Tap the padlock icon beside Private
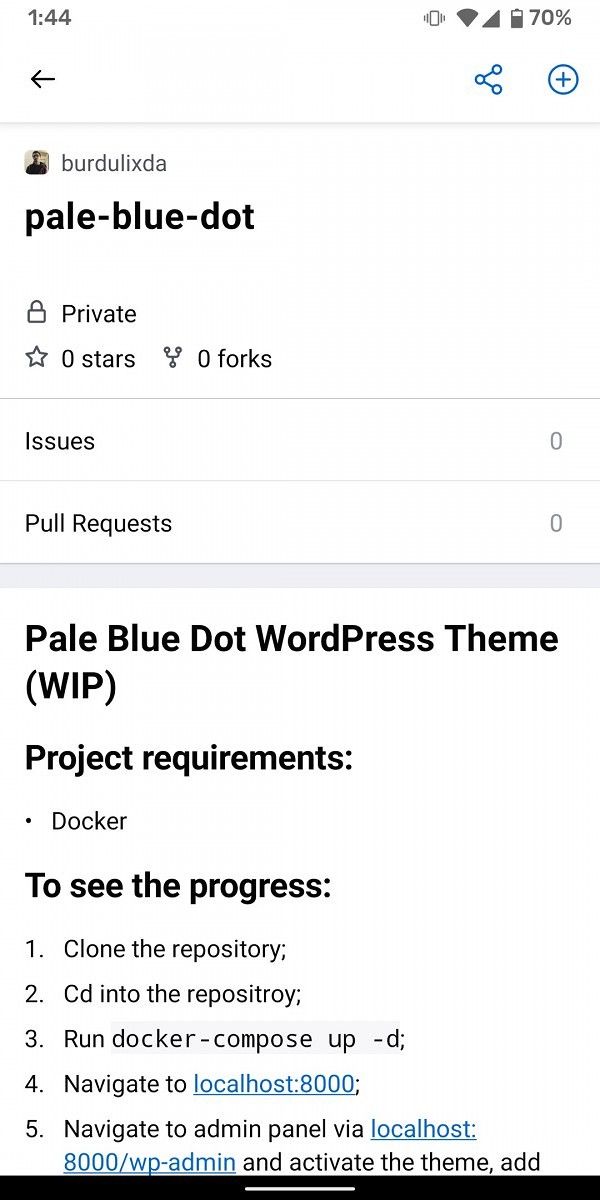This screenshot has width=600, height=1200. point(36,312)
